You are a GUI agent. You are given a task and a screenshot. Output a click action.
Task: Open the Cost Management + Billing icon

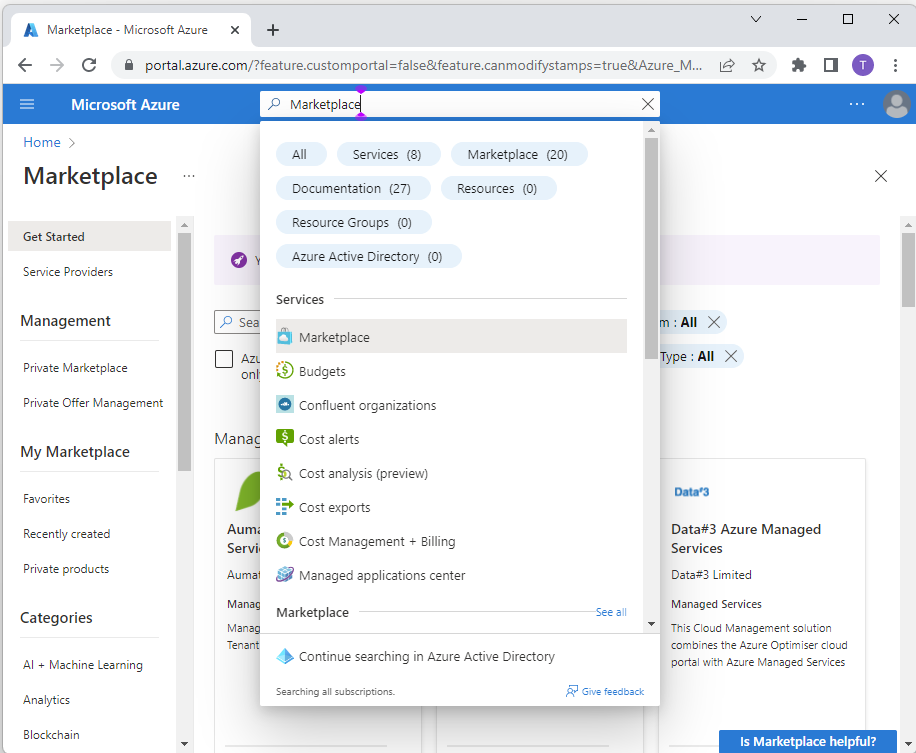pyautogui.click(x=284, y=540)
